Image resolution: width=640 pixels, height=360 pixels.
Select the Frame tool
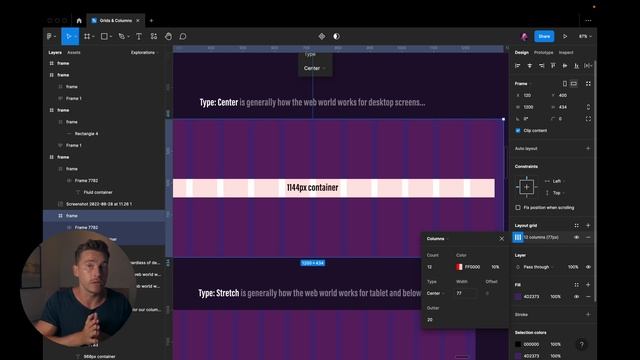tap(87, 36)
